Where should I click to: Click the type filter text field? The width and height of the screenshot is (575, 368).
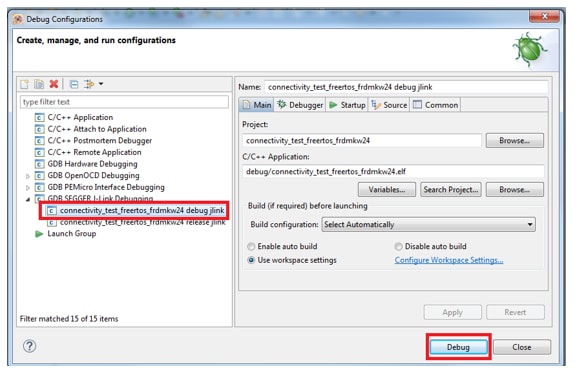124,102
